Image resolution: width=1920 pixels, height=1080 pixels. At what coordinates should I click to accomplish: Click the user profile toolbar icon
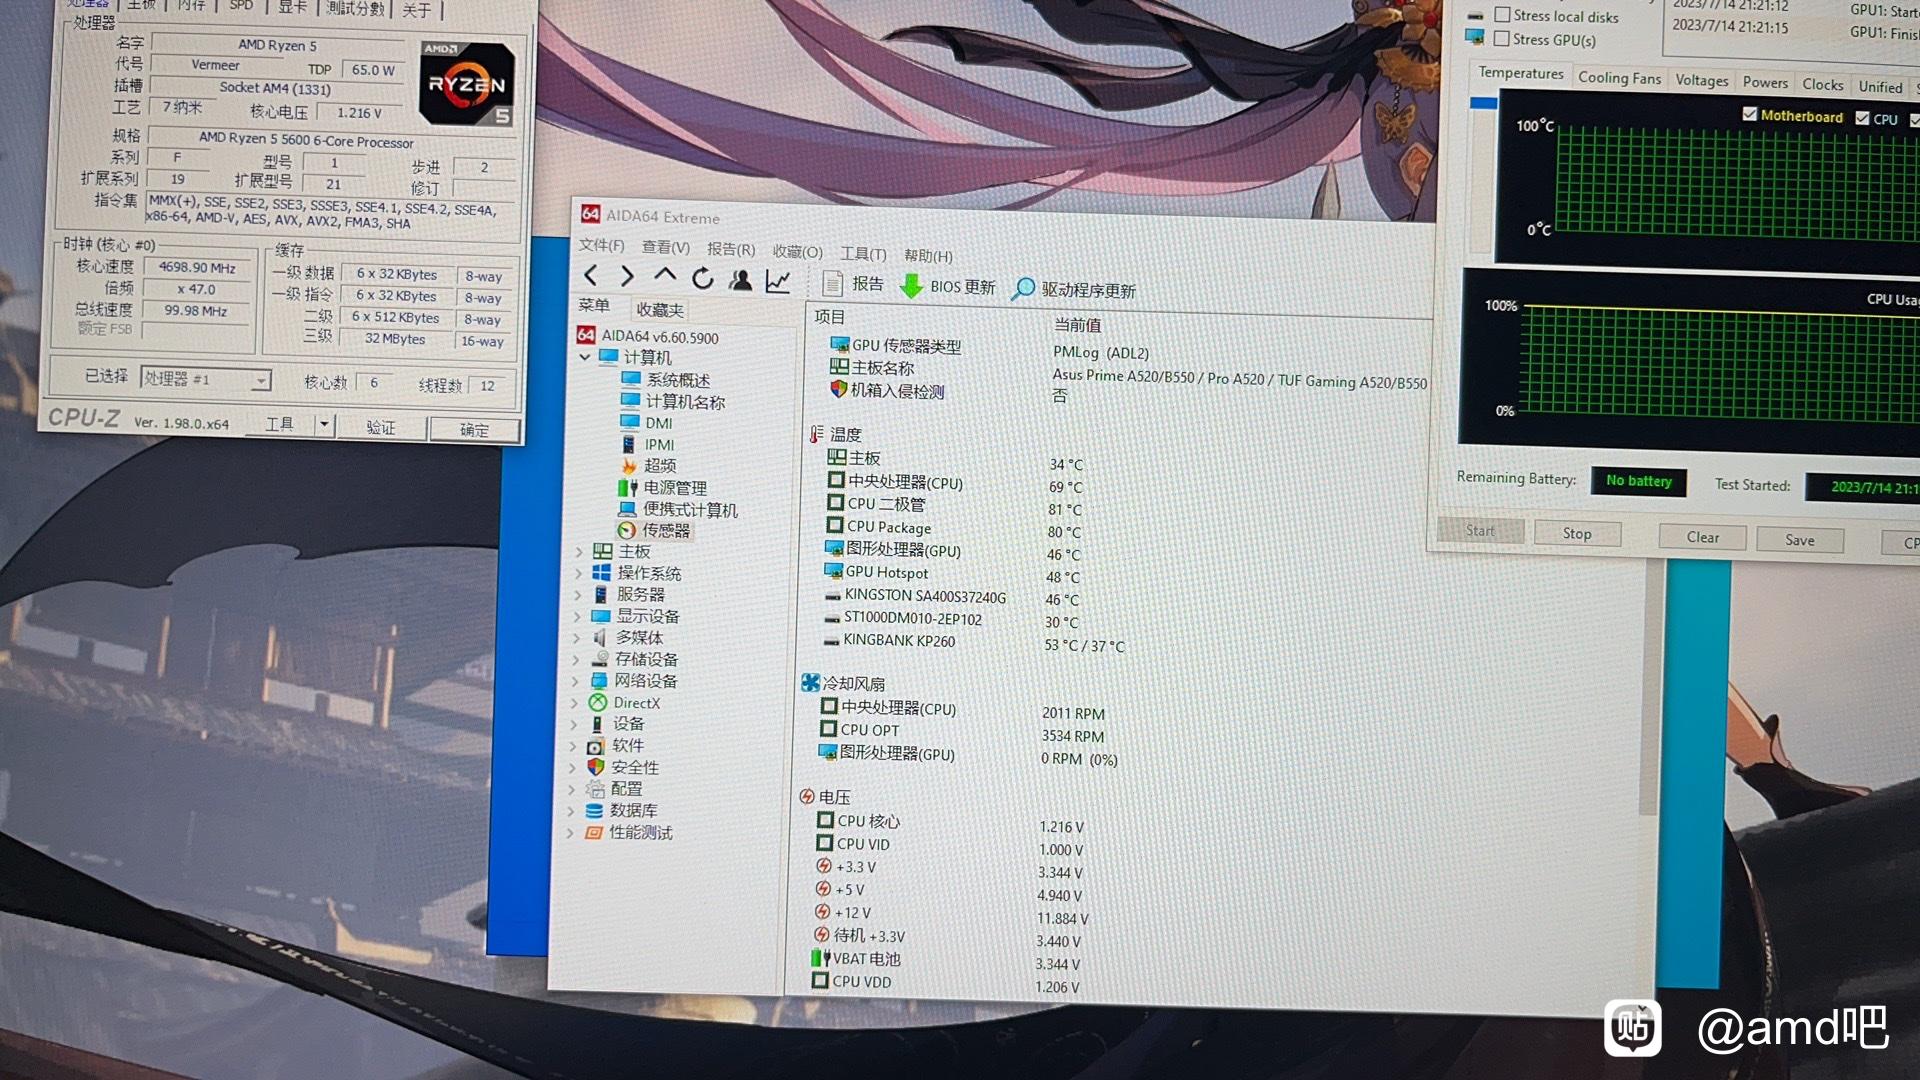[741, 281]
